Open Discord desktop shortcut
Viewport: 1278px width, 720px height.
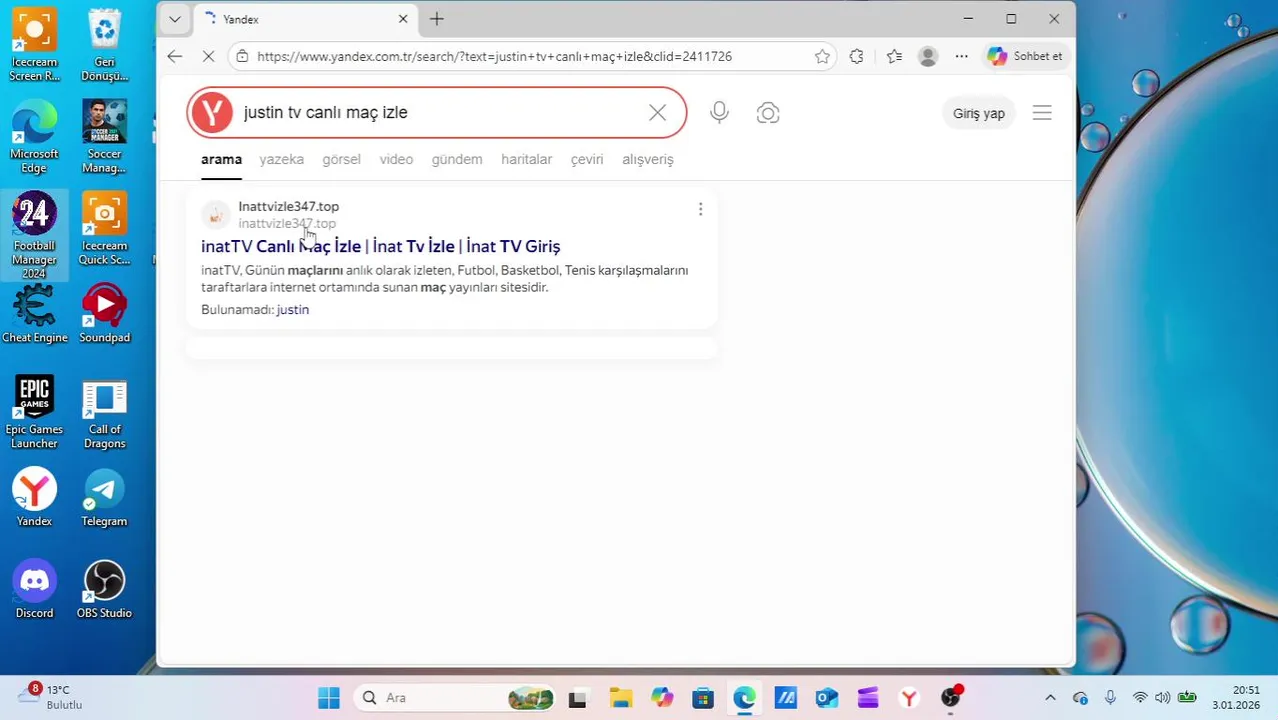(x=34, y=590)
